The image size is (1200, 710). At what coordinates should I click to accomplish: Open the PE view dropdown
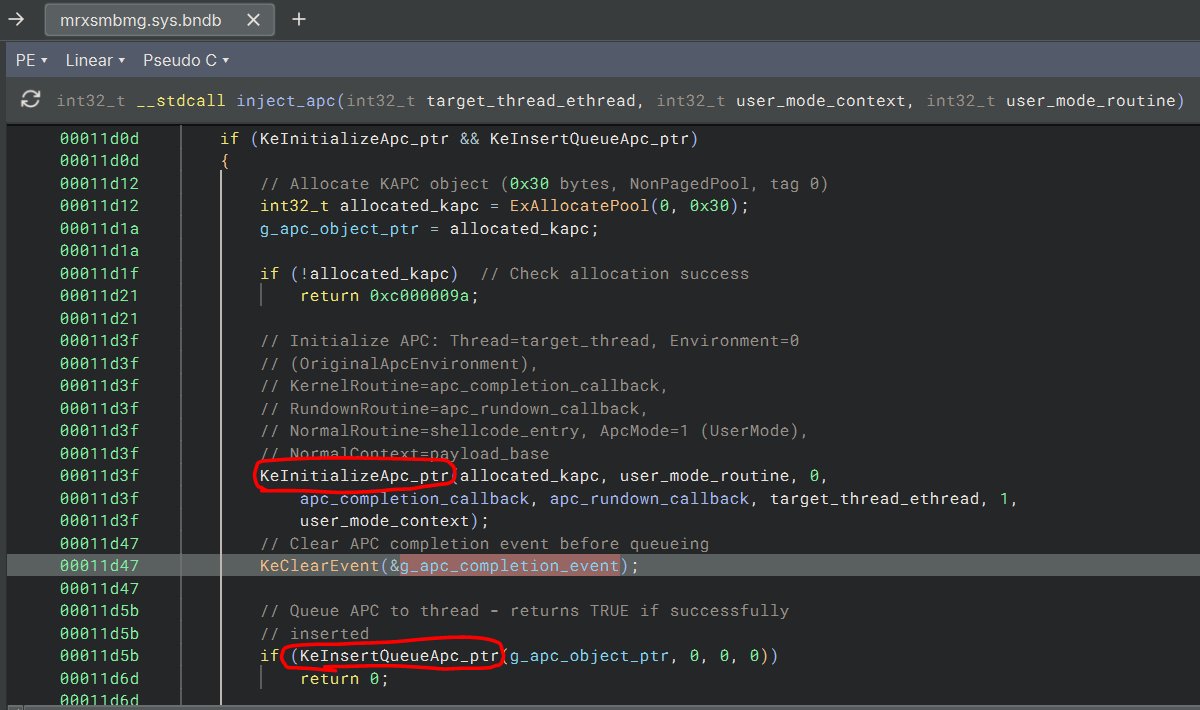(x=32, y=60)
